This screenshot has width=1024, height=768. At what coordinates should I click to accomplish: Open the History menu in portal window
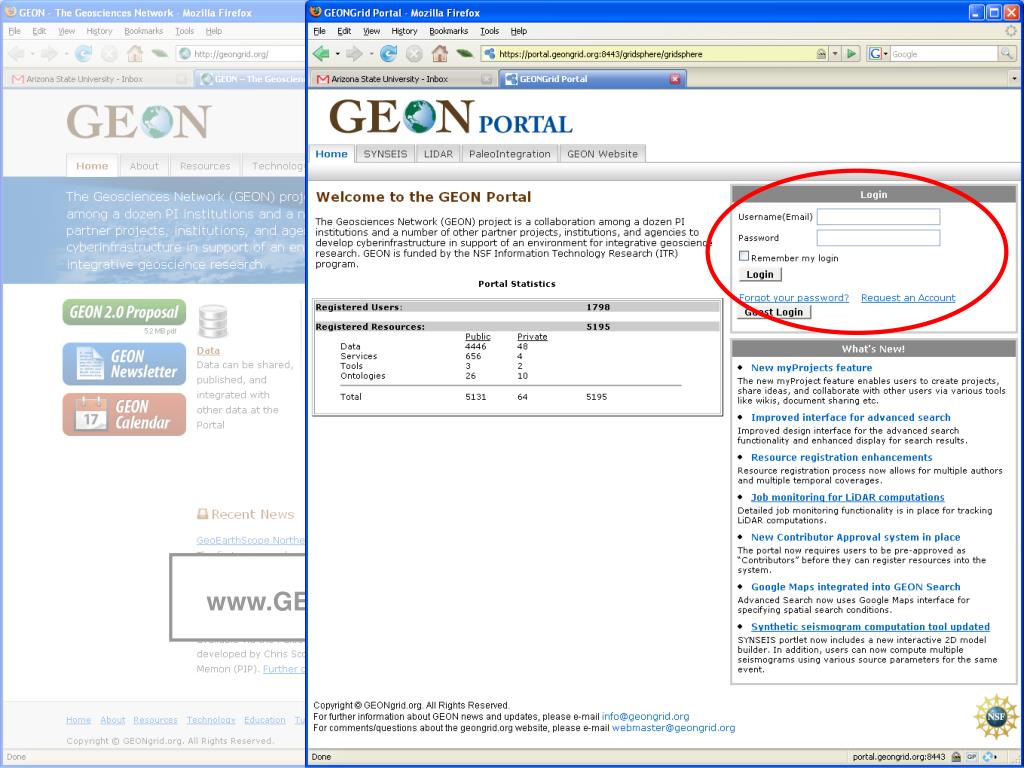404,31
